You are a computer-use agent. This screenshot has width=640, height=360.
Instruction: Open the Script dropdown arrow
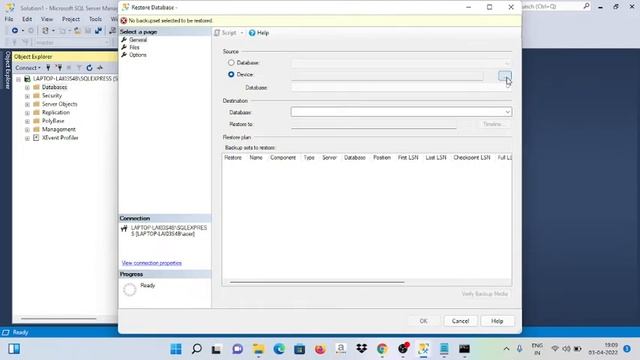coord(242,33)
